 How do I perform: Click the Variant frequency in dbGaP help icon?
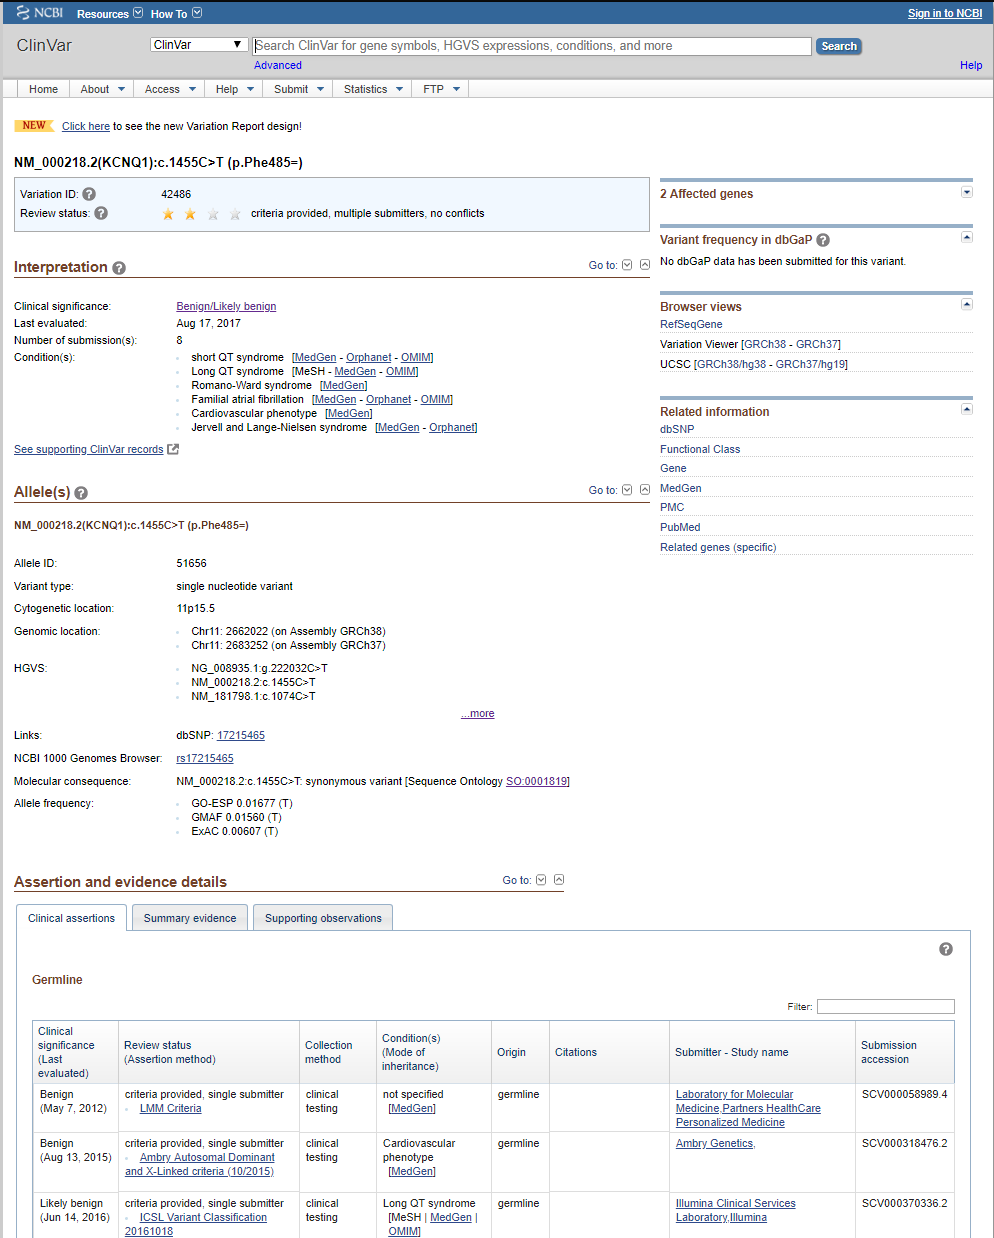pyautogui.click(x=822, y=239)
